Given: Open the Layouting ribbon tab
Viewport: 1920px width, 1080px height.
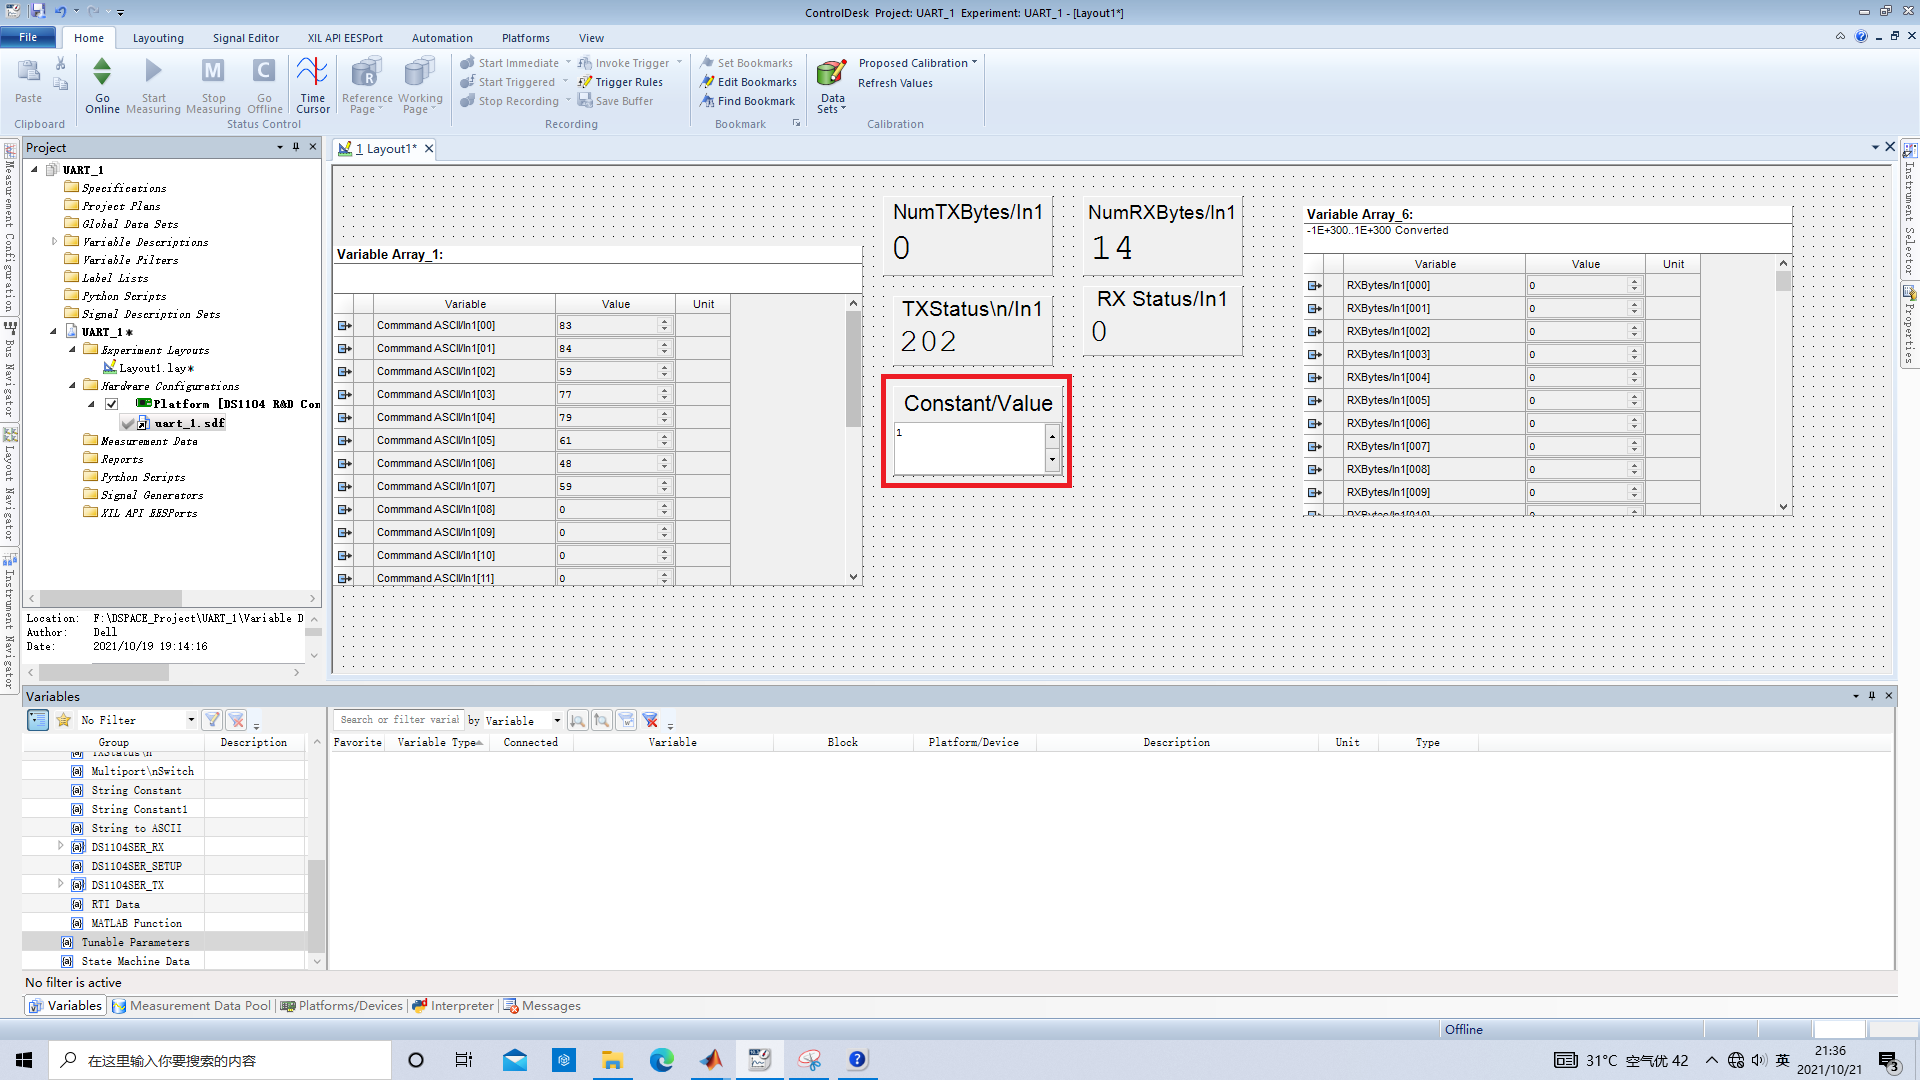Looking at the screenshot, I should tap(158, 38).
